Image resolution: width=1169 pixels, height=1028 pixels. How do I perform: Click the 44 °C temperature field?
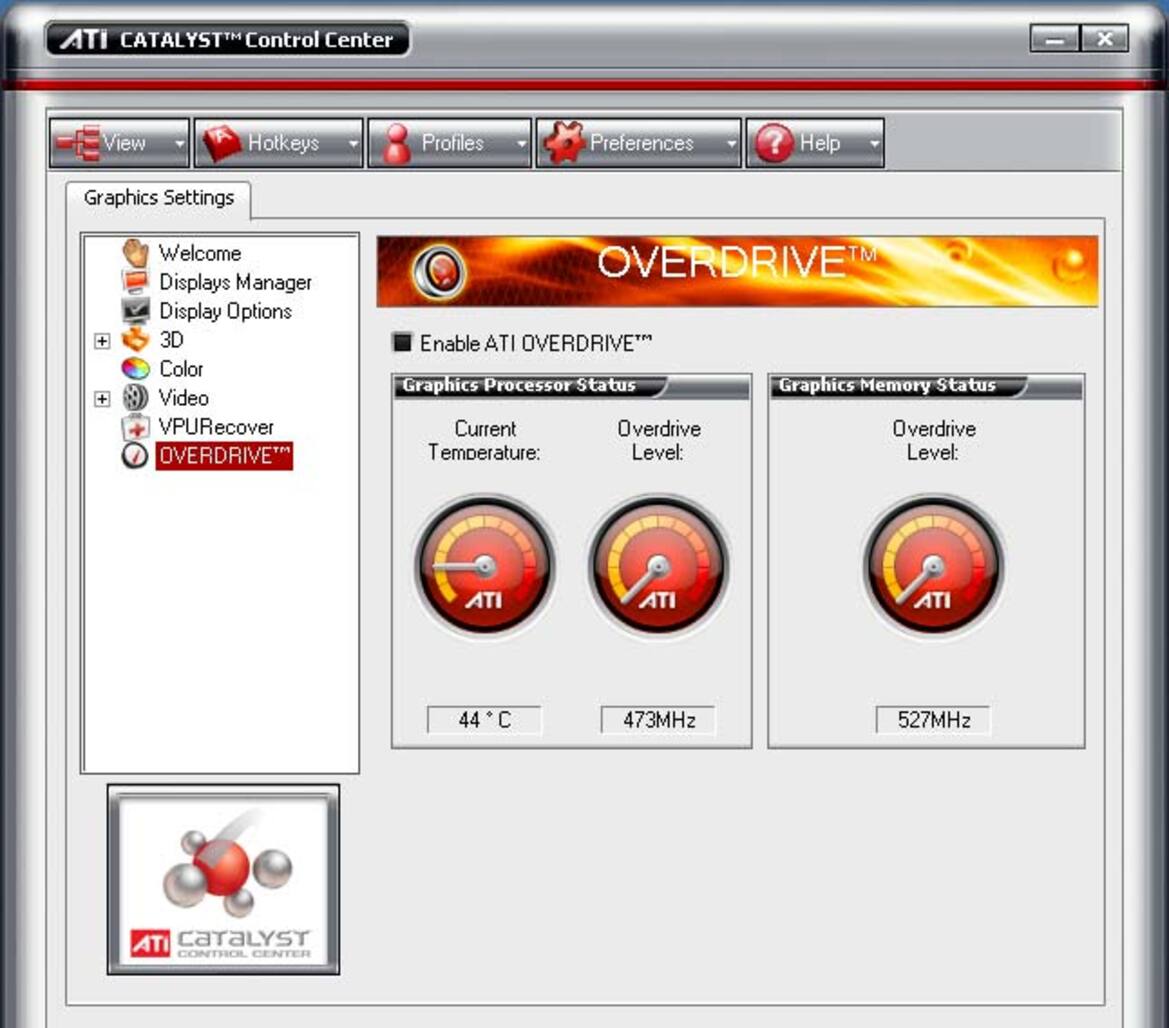(485, 719)
